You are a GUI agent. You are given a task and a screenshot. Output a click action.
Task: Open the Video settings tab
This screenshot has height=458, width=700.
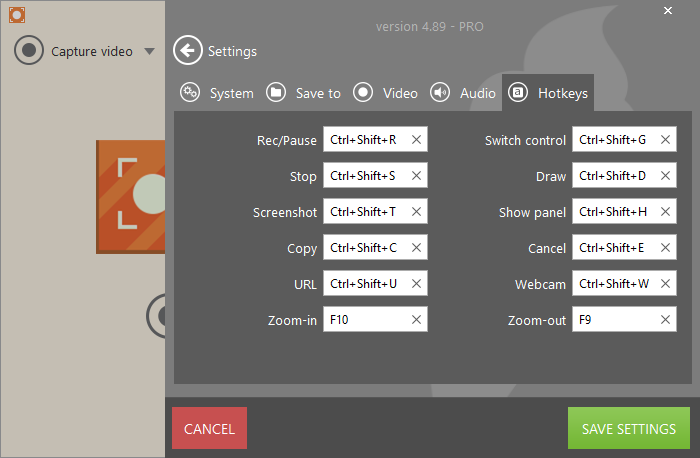(x=386, y=93)
